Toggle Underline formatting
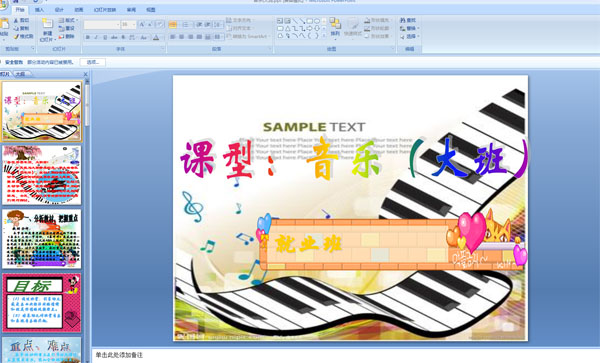This screenshot has width=600, height=363. click(x=105, y=37)
